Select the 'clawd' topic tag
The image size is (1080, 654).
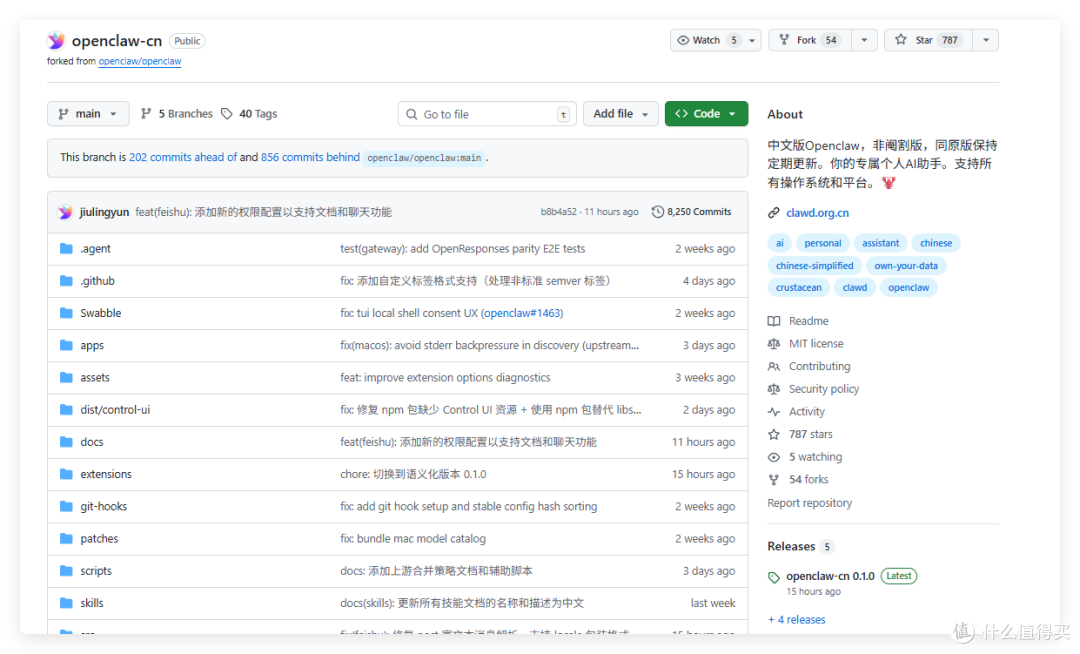pos(855,288)
